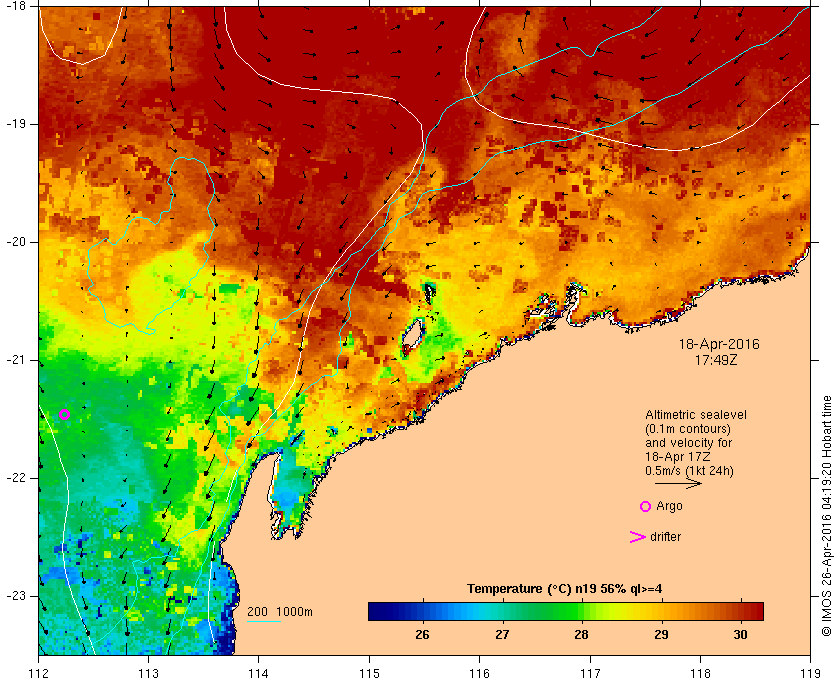Click the latitude axis label -19
Image resolution: width=840 pixels, height=680 pixels.
pyautogui.click(x=14, y=124)
